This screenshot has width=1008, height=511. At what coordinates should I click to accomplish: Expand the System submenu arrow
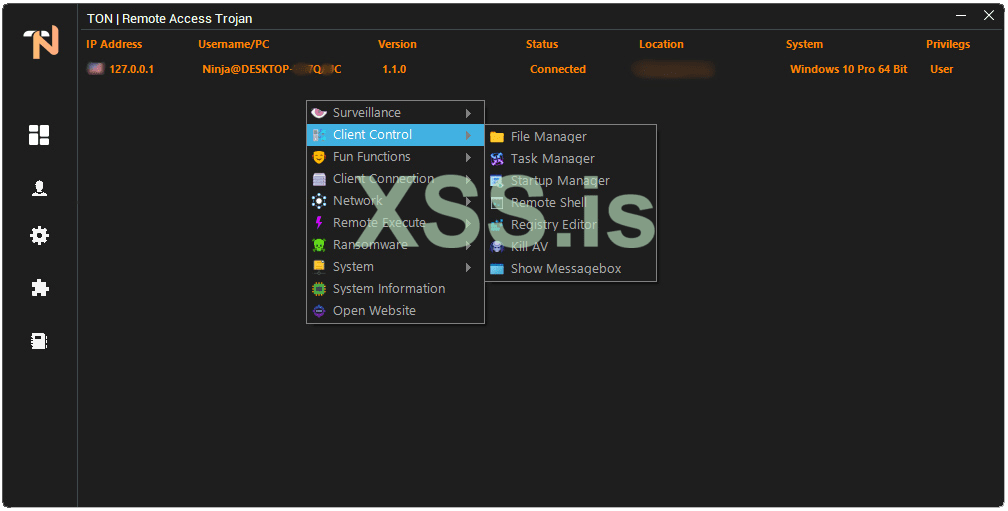pos(469,267)
